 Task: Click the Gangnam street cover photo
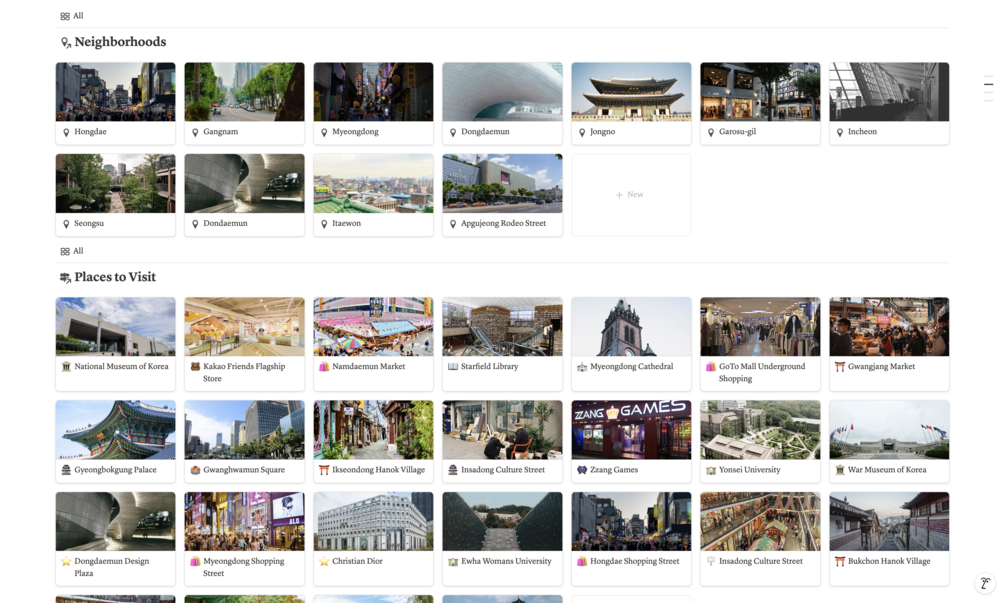pyautogui.click(x=244, y=92)
